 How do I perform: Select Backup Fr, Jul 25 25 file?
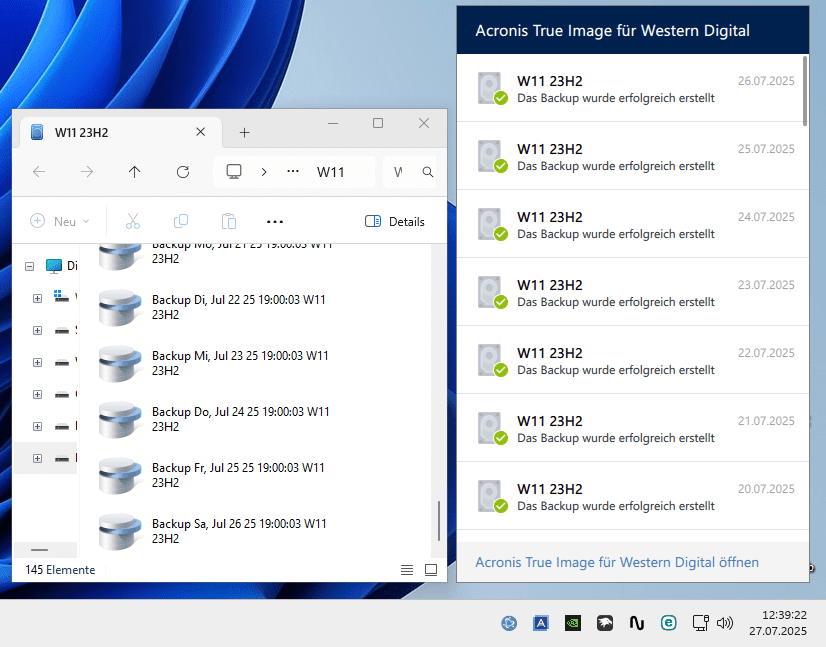pos(238,475)
